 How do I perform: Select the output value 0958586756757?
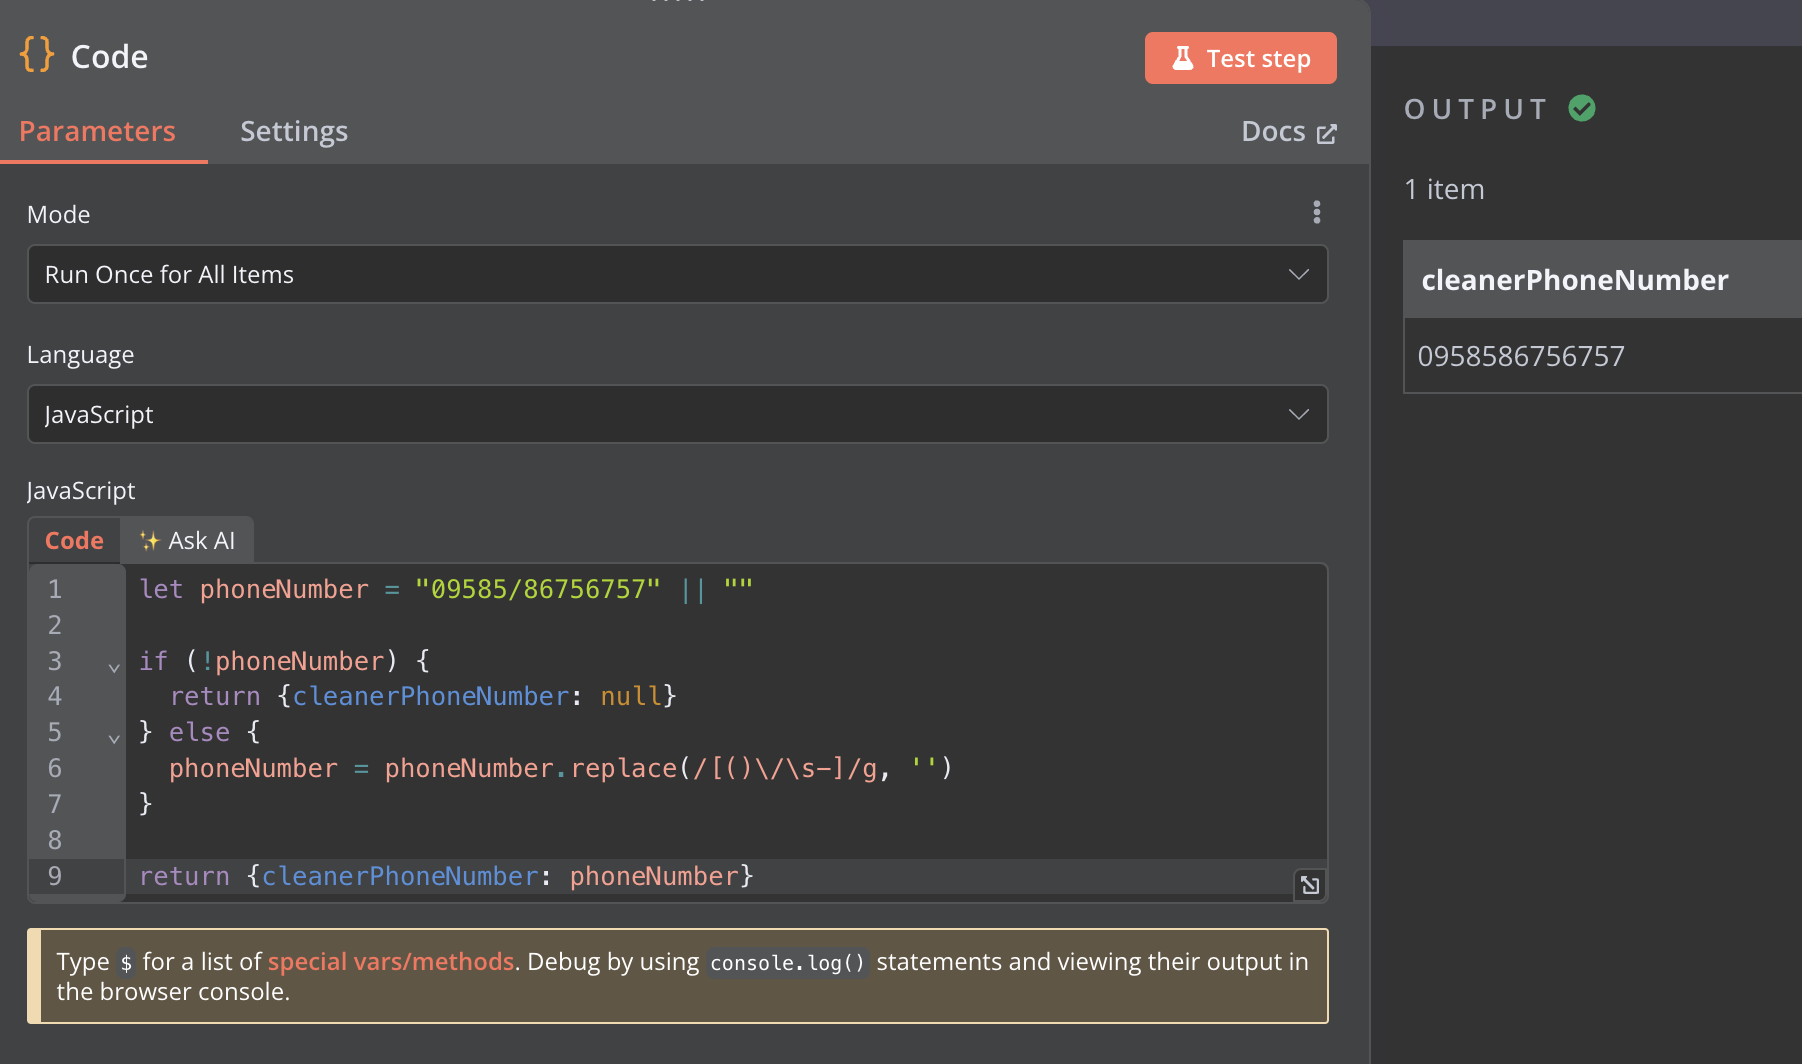pos(1521,356)
